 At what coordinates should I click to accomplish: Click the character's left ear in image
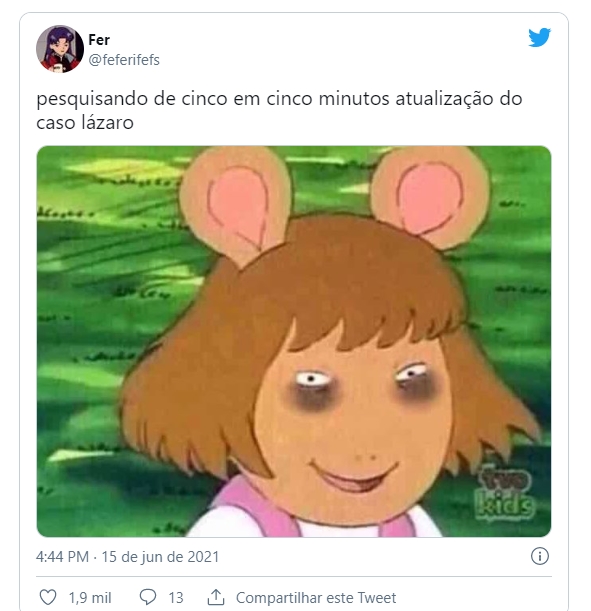click(x=235, y=205)
